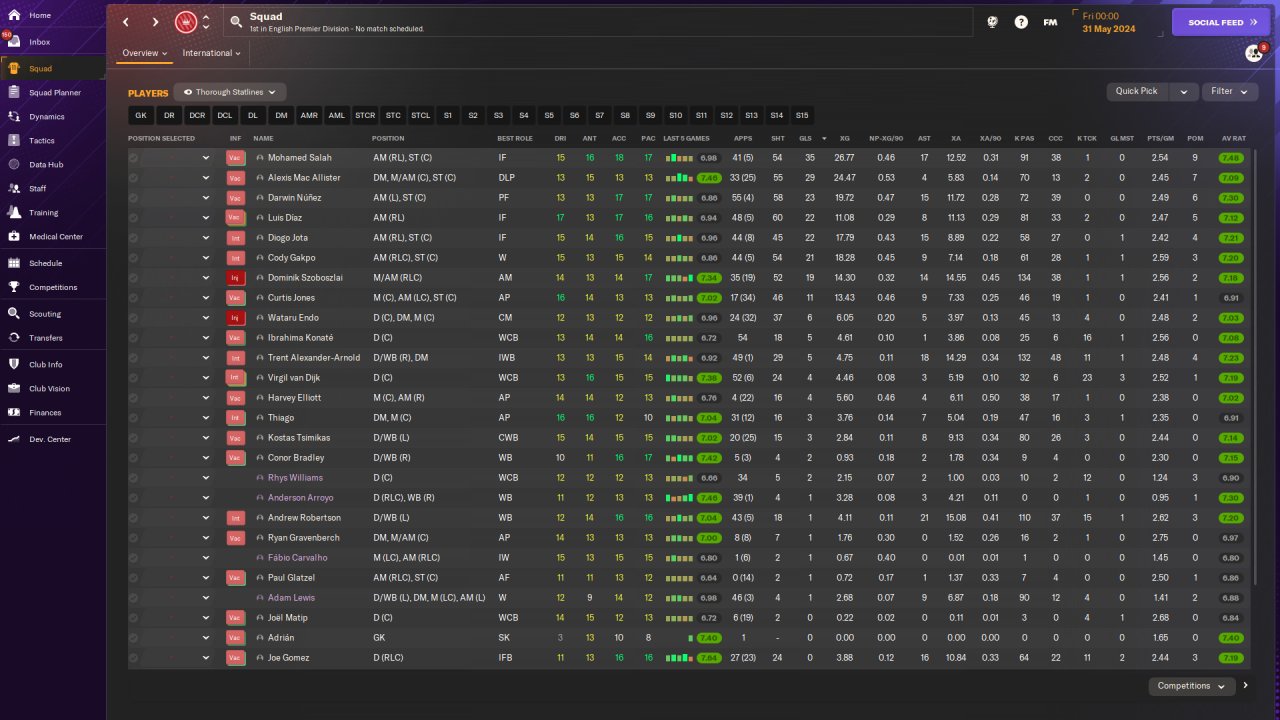This screenshot has height=720, width=1280.
Task: Expand the Quick Pick arrow dropdown
Action: pos(1184,91)
